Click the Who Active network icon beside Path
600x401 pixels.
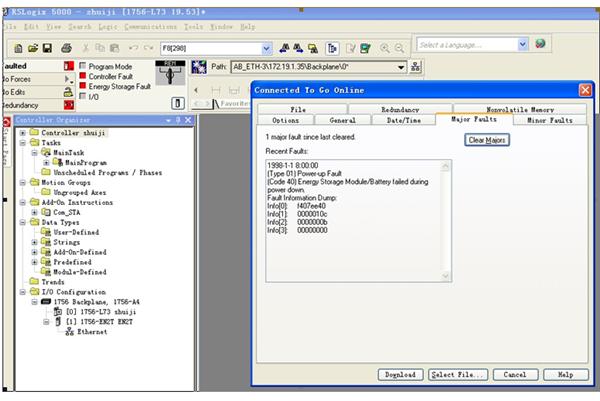pyautogui.click(x=416, y=66)
